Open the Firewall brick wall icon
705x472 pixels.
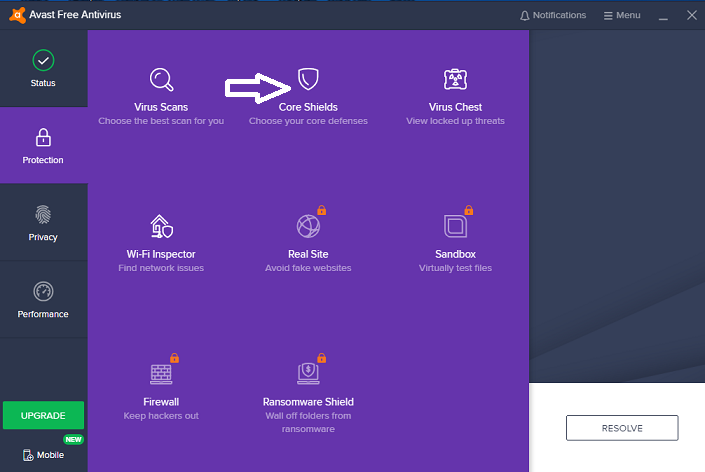click(161, 374)
